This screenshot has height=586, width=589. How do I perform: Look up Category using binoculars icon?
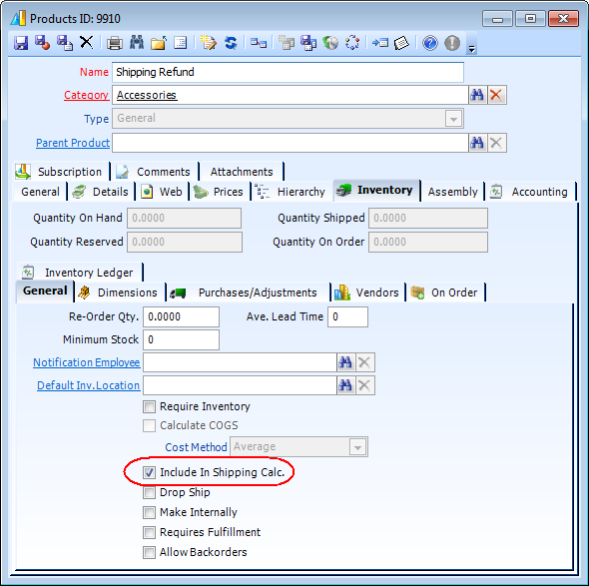477,95
